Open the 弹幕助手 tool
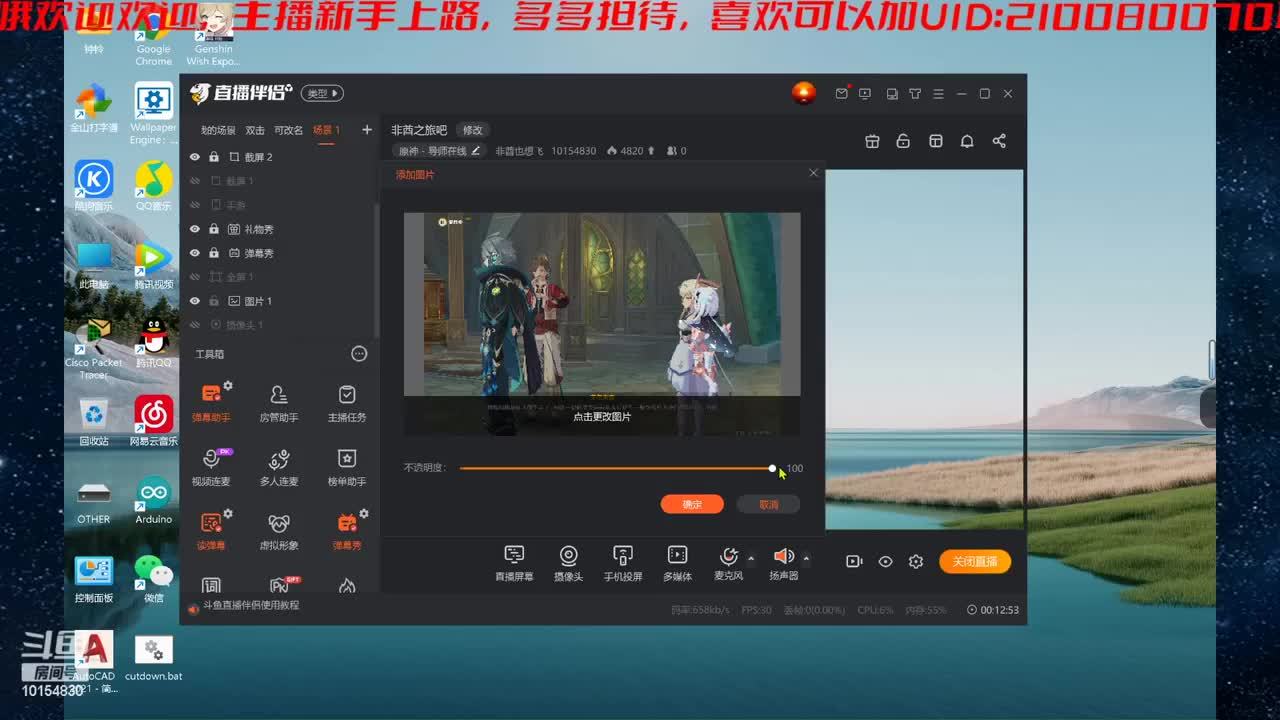The height and width of the screenshot is (720, 1280). tap(211, 402)
